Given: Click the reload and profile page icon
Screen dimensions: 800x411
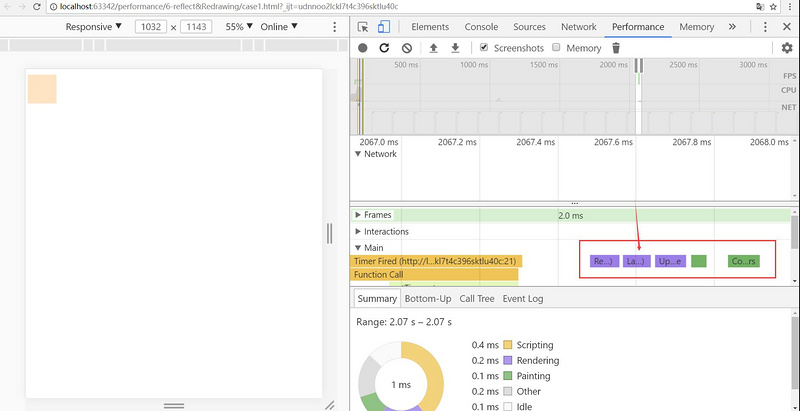Looking at the screenshot, I should [384, 48].
